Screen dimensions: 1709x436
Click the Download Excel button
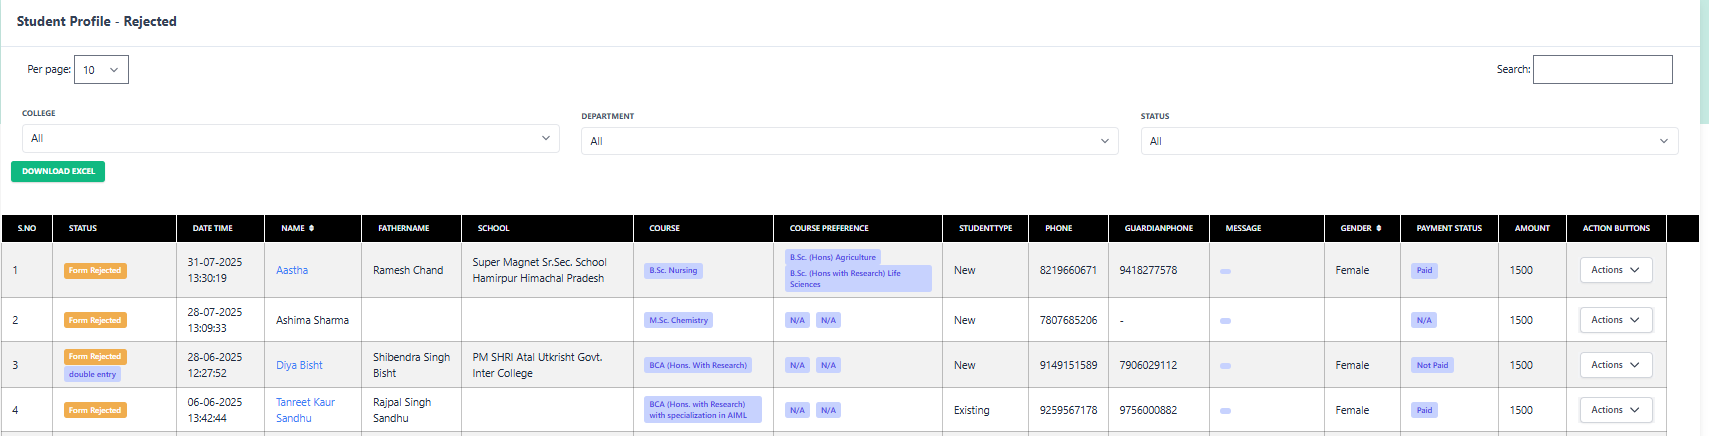point(58,172)
